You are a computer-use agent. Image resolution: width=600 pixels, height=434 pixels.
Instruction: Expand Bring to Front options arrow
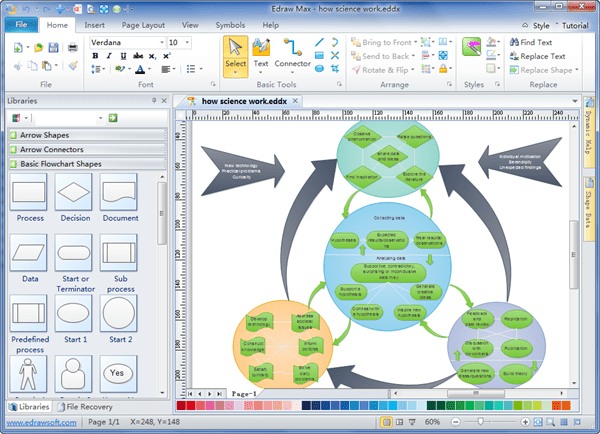[x=416, y=42]
